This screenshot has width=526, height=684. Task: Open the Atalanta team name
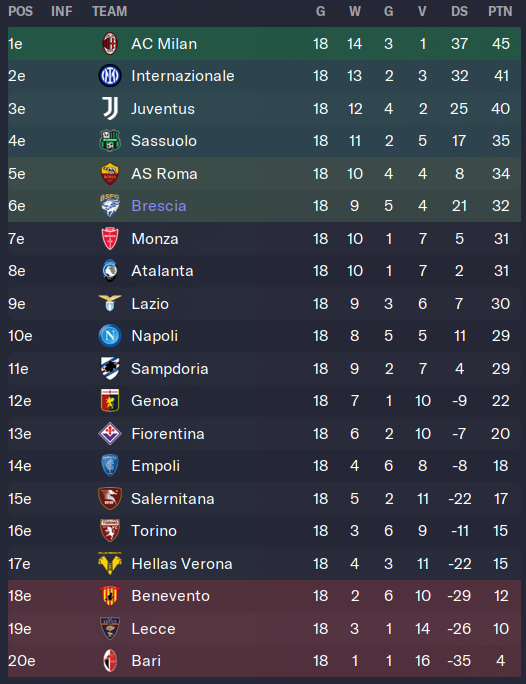pyautogui.click(x=162, y=271)
